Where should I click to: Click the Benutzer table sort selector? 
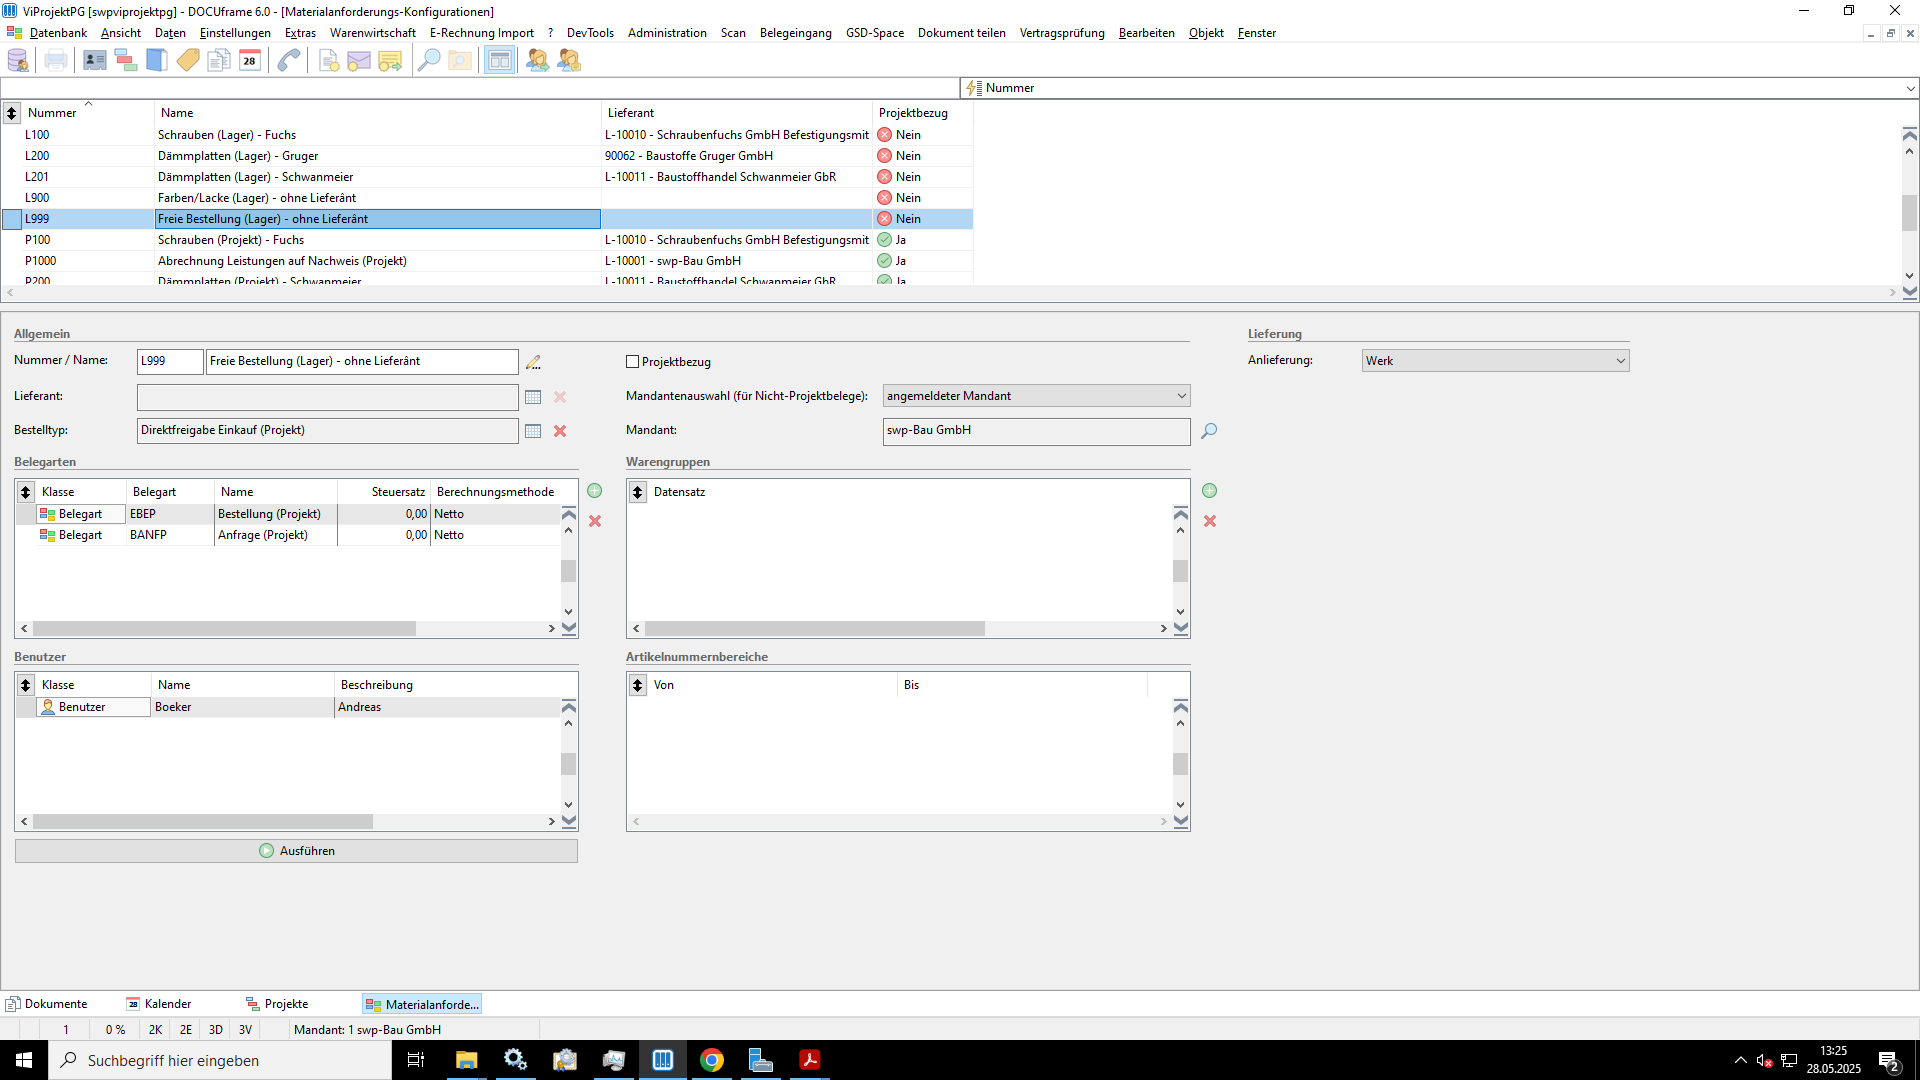coord(26,685)
